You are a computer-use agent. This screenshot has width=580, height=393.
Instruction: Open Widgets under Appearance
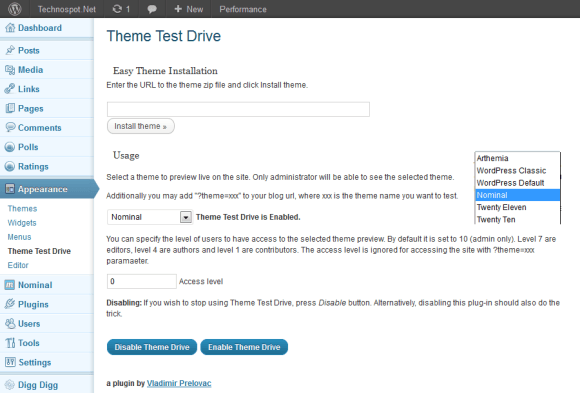(22, 223)
